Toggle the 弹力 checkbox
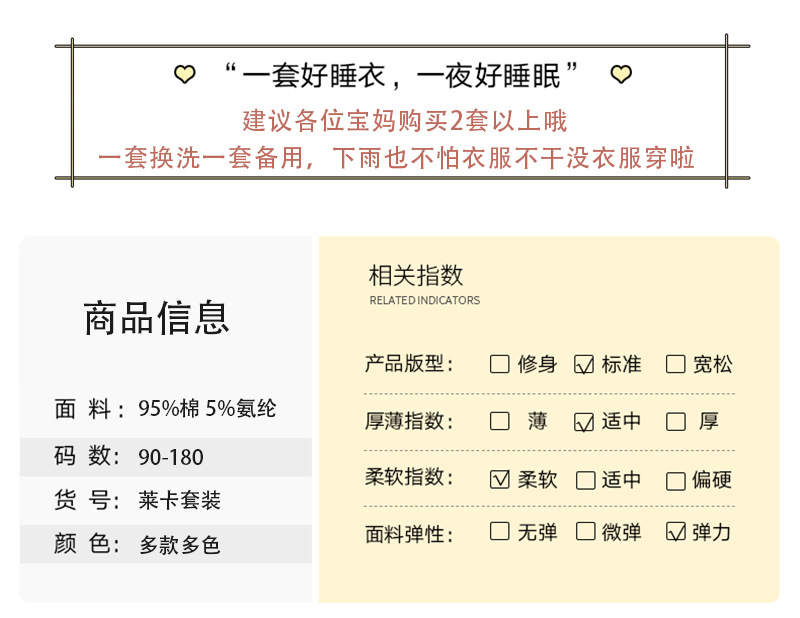This screenshot has width=800, height=618. coord(675,532)
